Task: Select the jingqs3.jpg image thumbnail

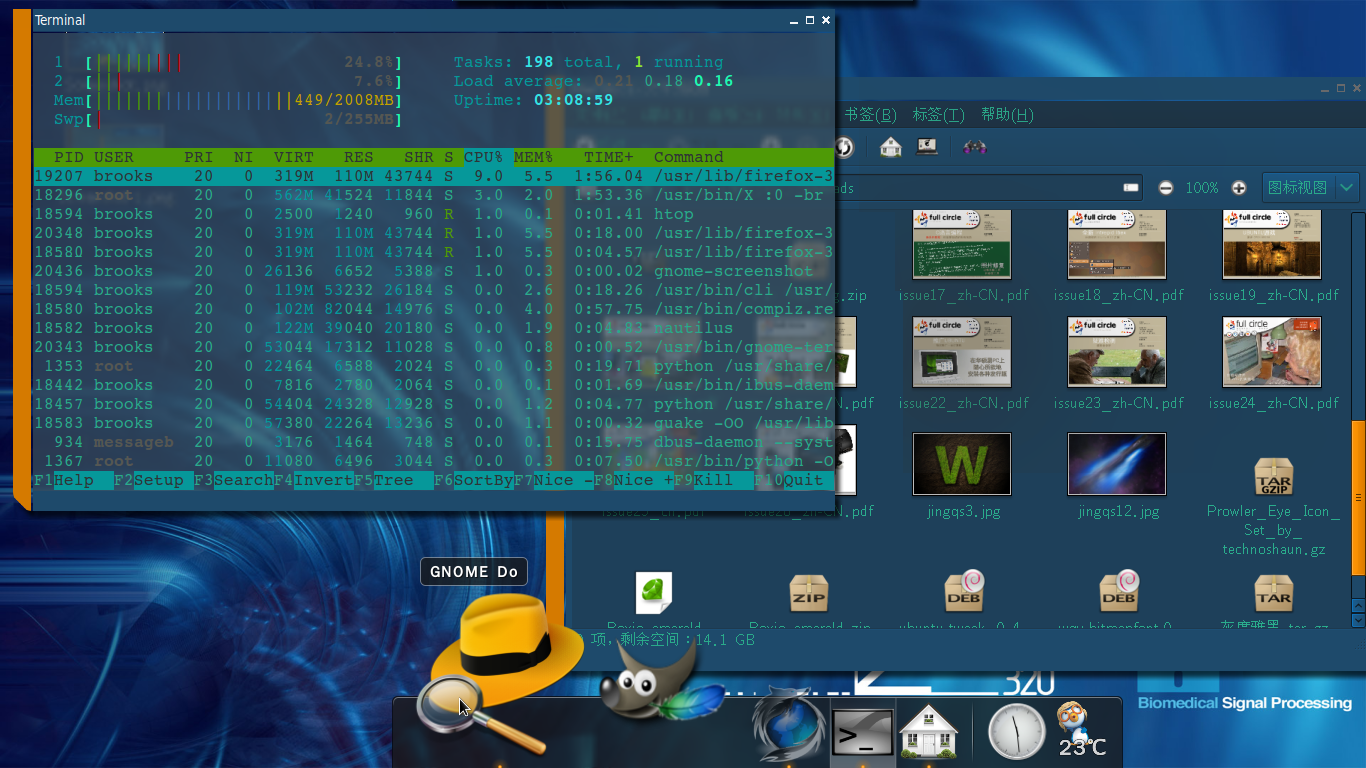Action: coord(962,463)
